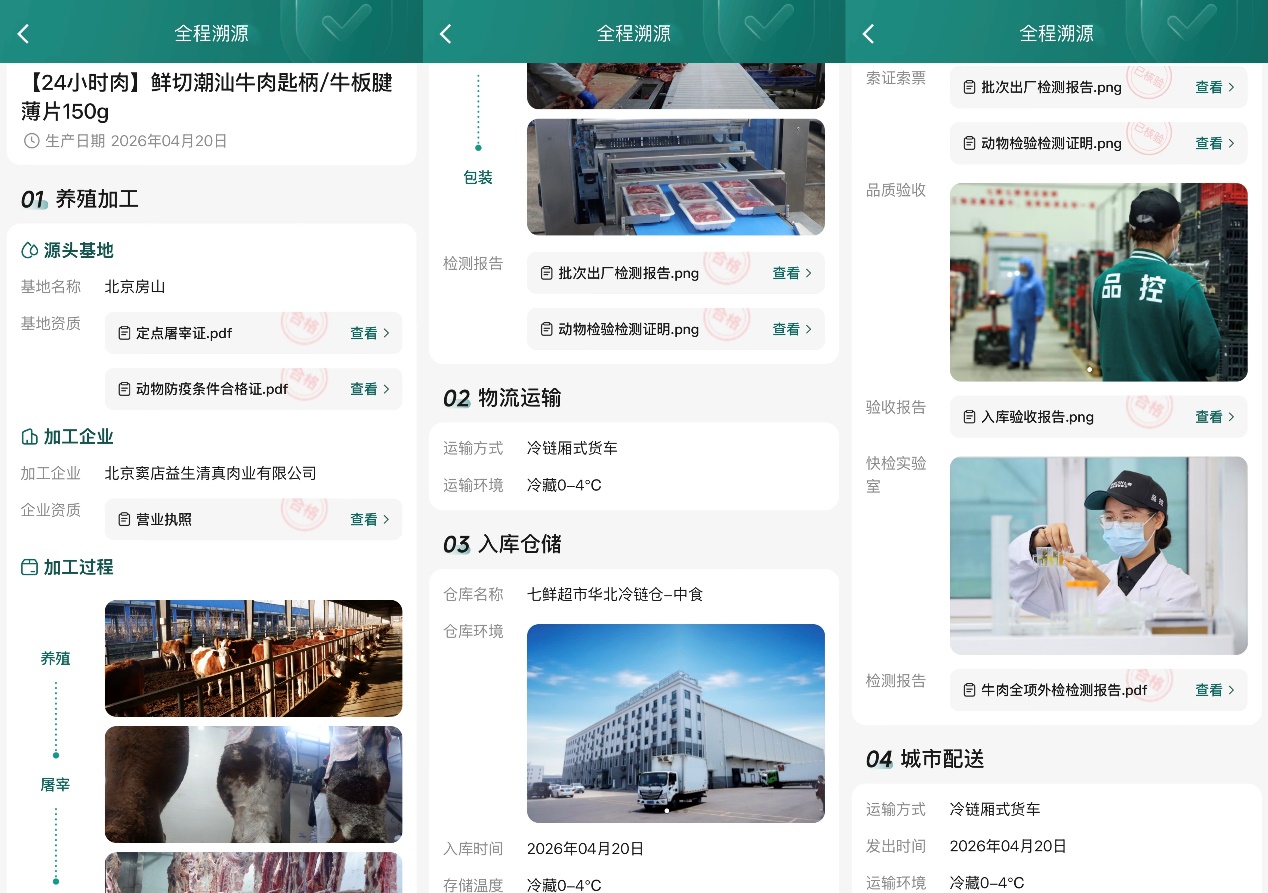The width and height of the screenshot is (1268, 893).
Task: Expand the chevron for 动物防疫条件合格证.pdf
Action: click(386, 389)
